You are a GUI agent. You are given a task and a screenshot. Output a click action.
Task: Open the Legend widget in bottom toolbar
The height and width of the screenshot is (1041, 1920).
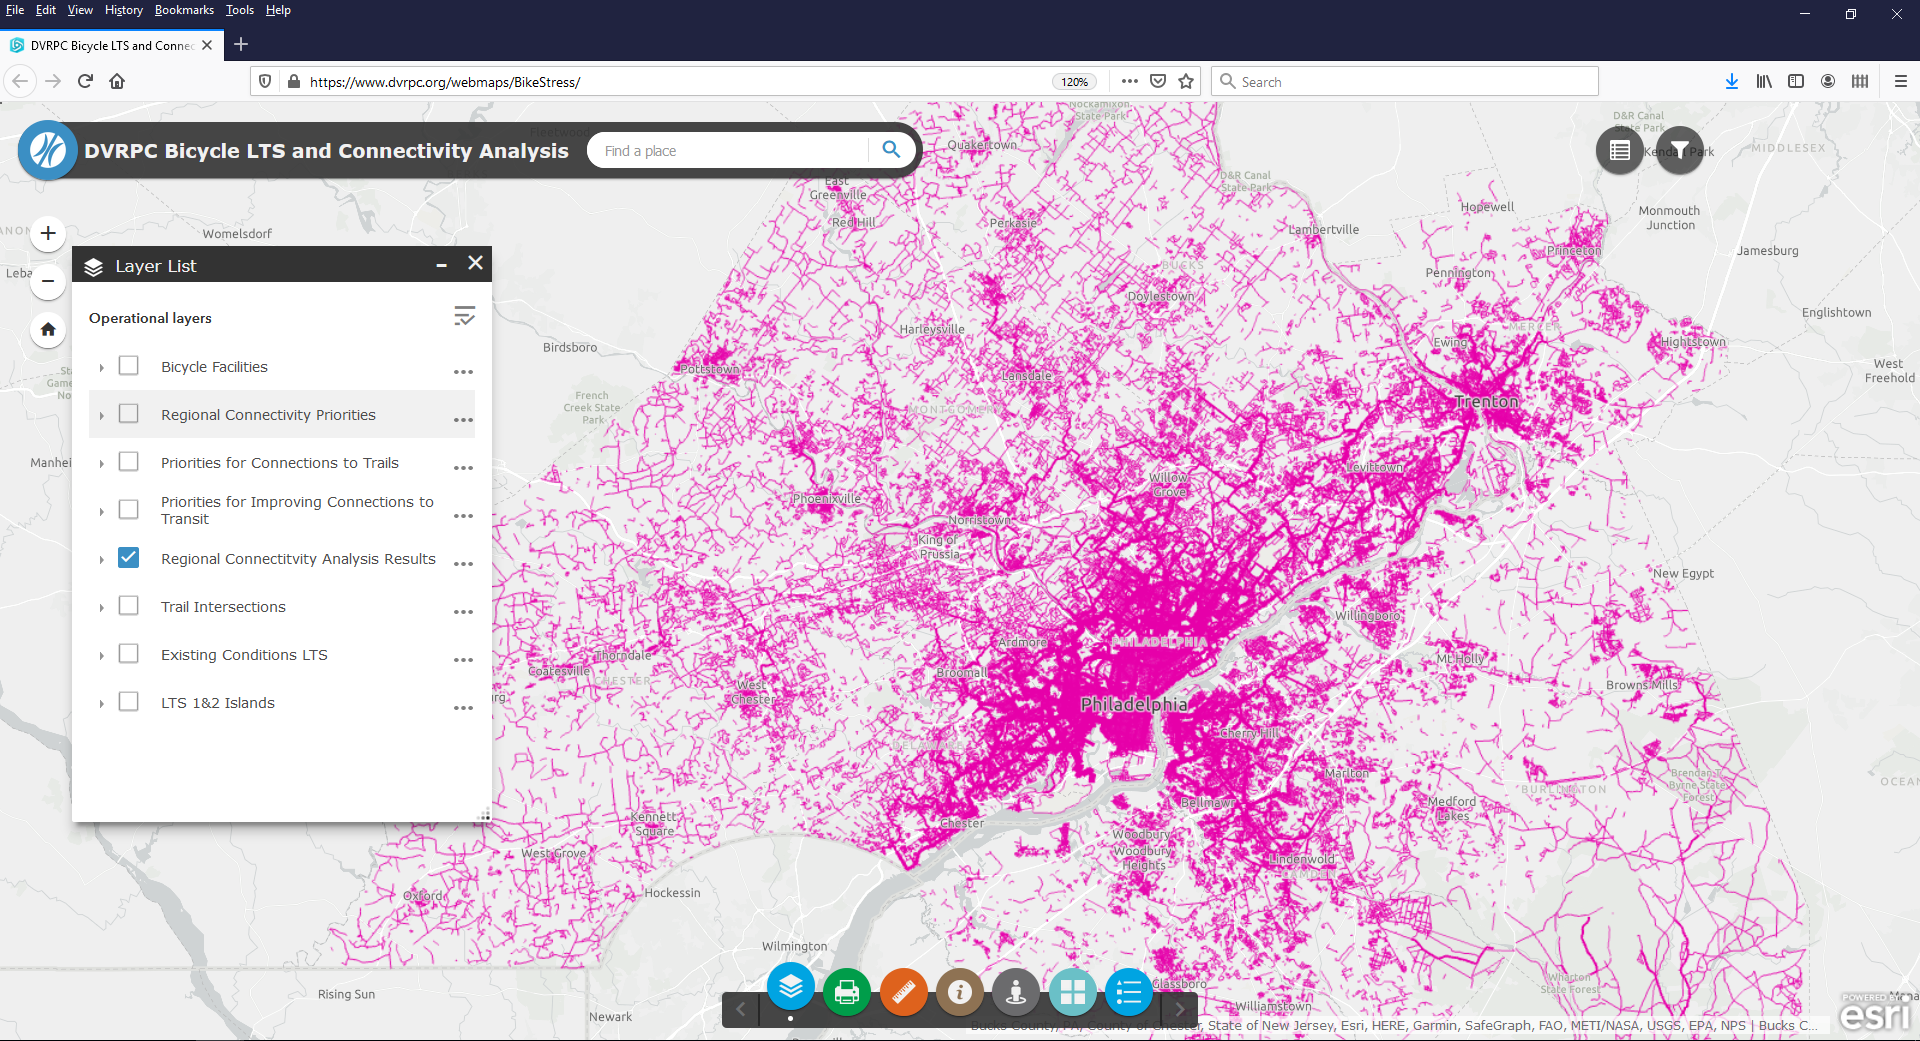[1129, 992]
